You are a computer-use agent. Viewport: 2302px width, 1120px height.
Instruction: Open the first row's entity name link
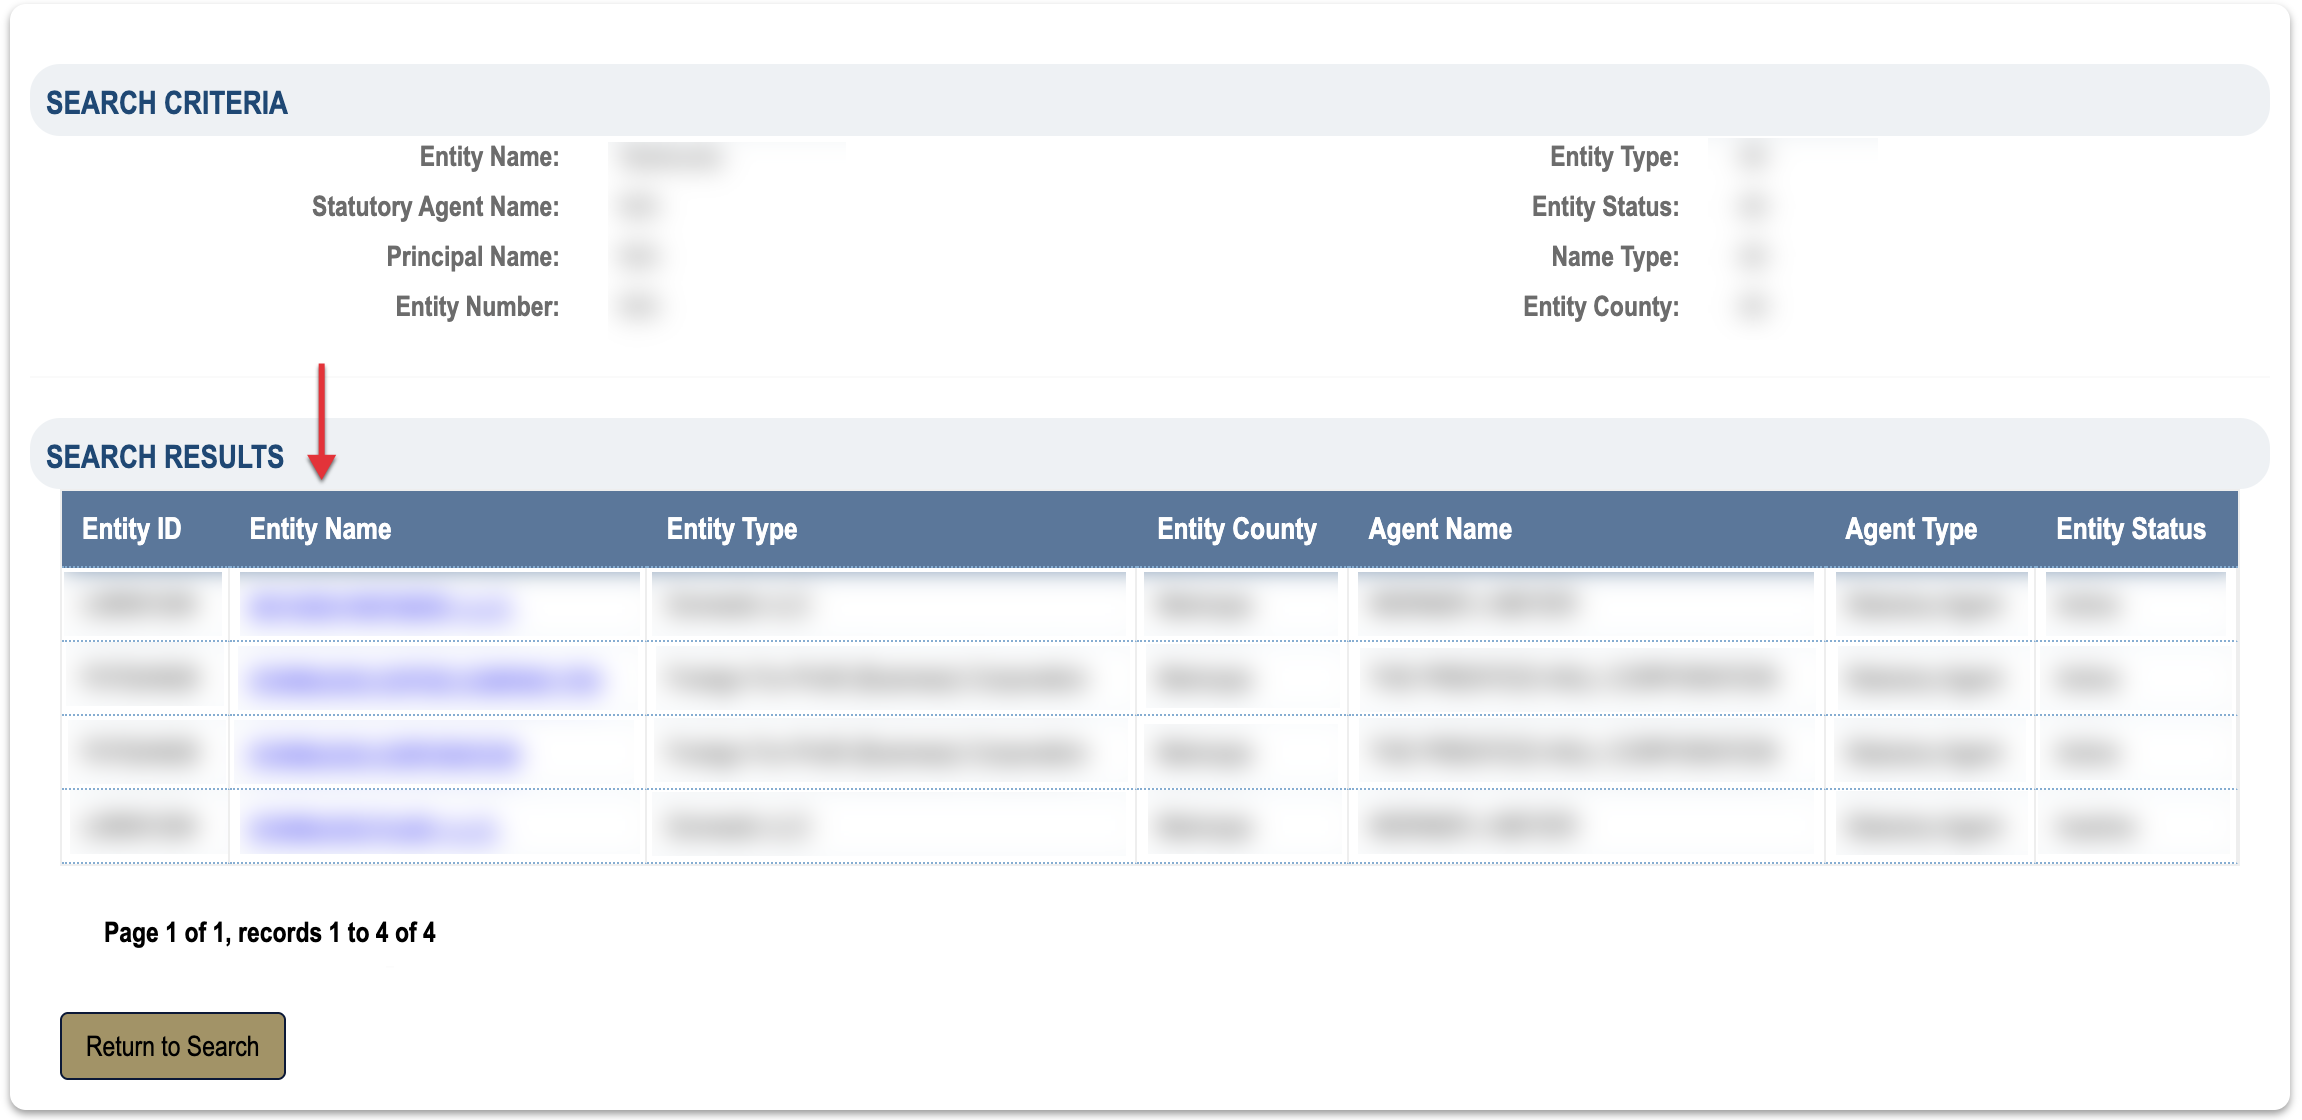378,607
